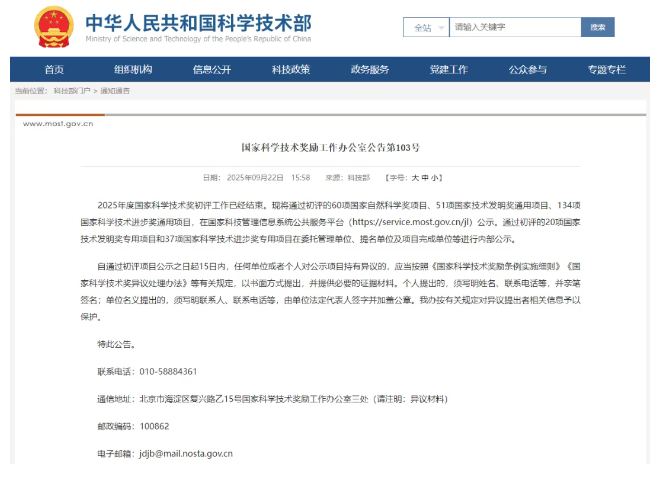Click the keyword search input field
Screen dimensions: 660x486
[x=510, y=27]
